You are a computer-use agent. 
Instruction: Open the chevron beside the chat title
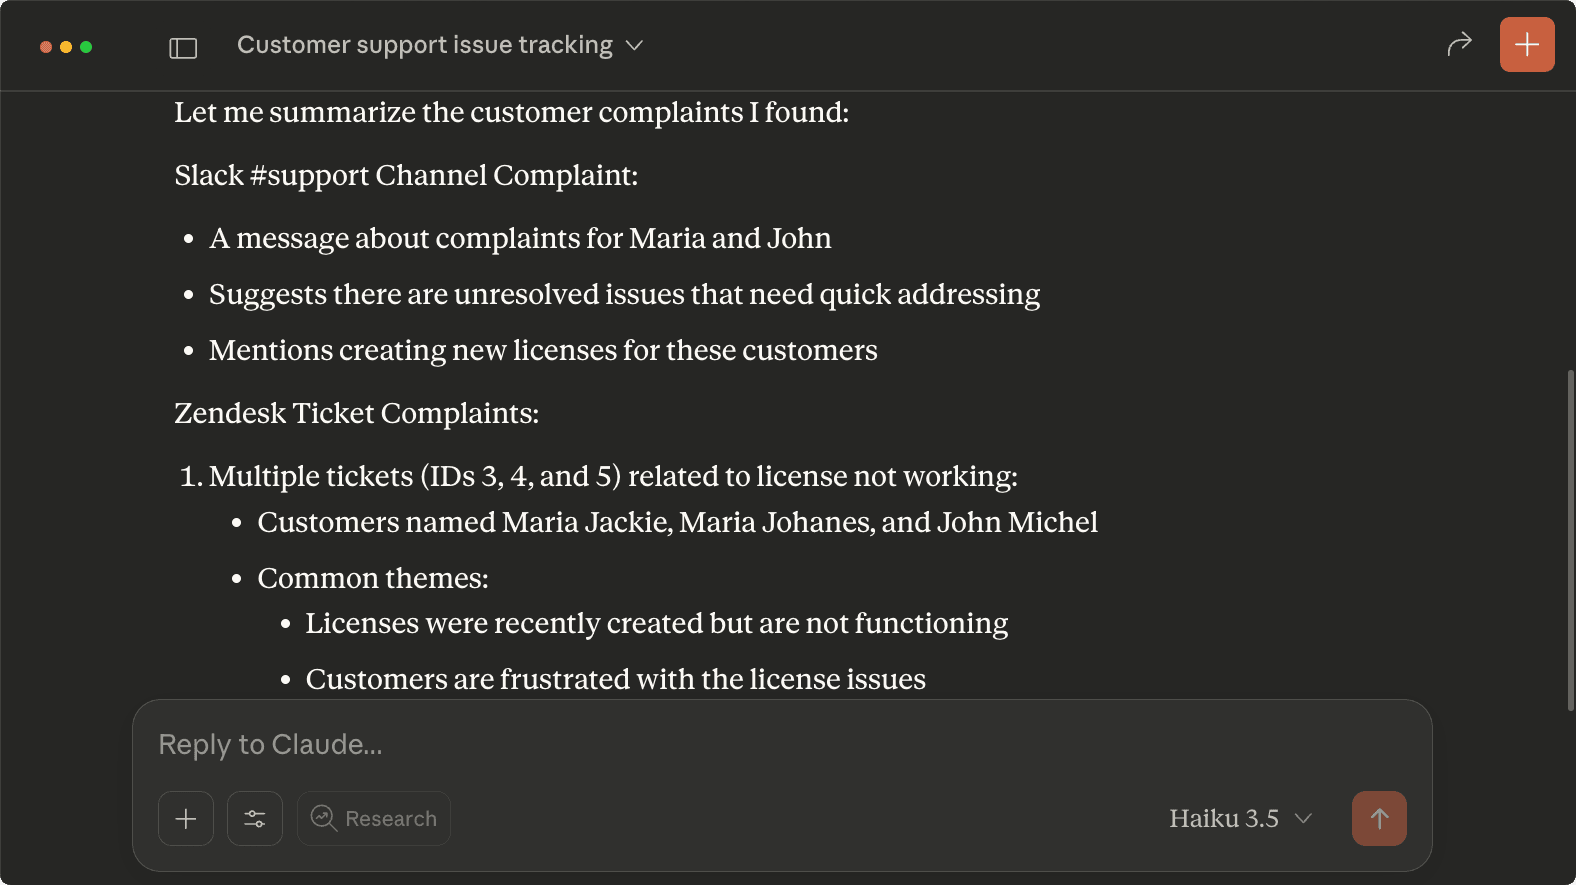click(636, 45)
